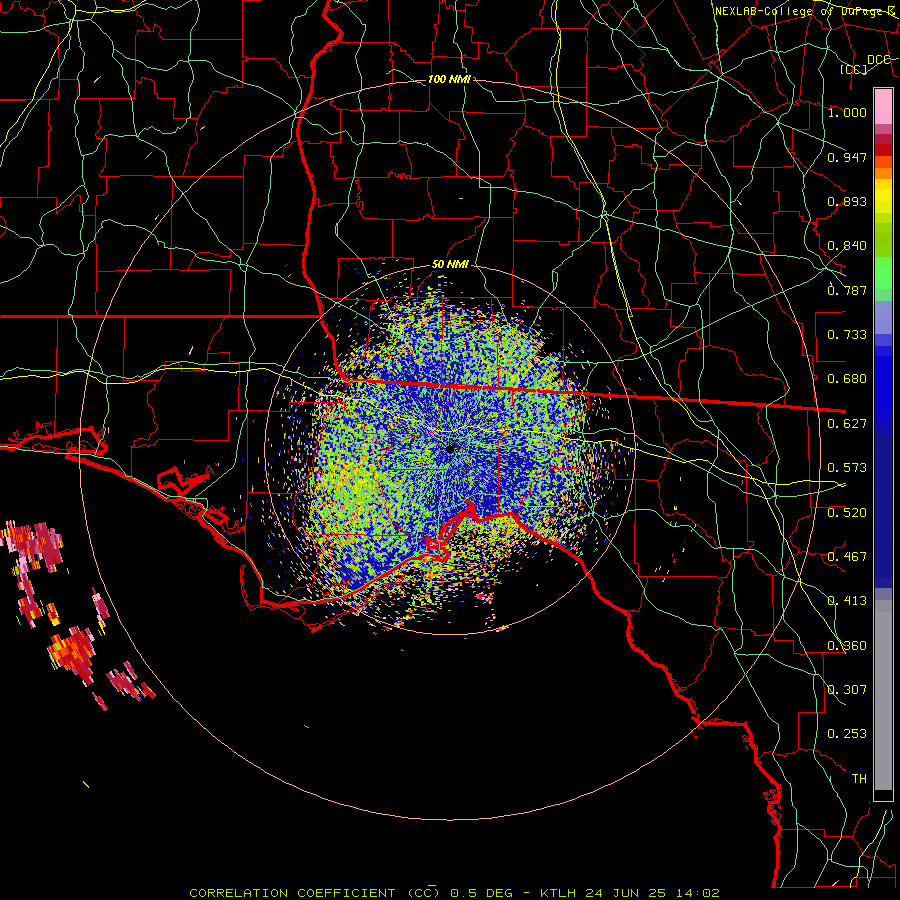Pick the orange swatch in the color bar
The width and height of the screenshot is (900, 900).
[883, 173]
